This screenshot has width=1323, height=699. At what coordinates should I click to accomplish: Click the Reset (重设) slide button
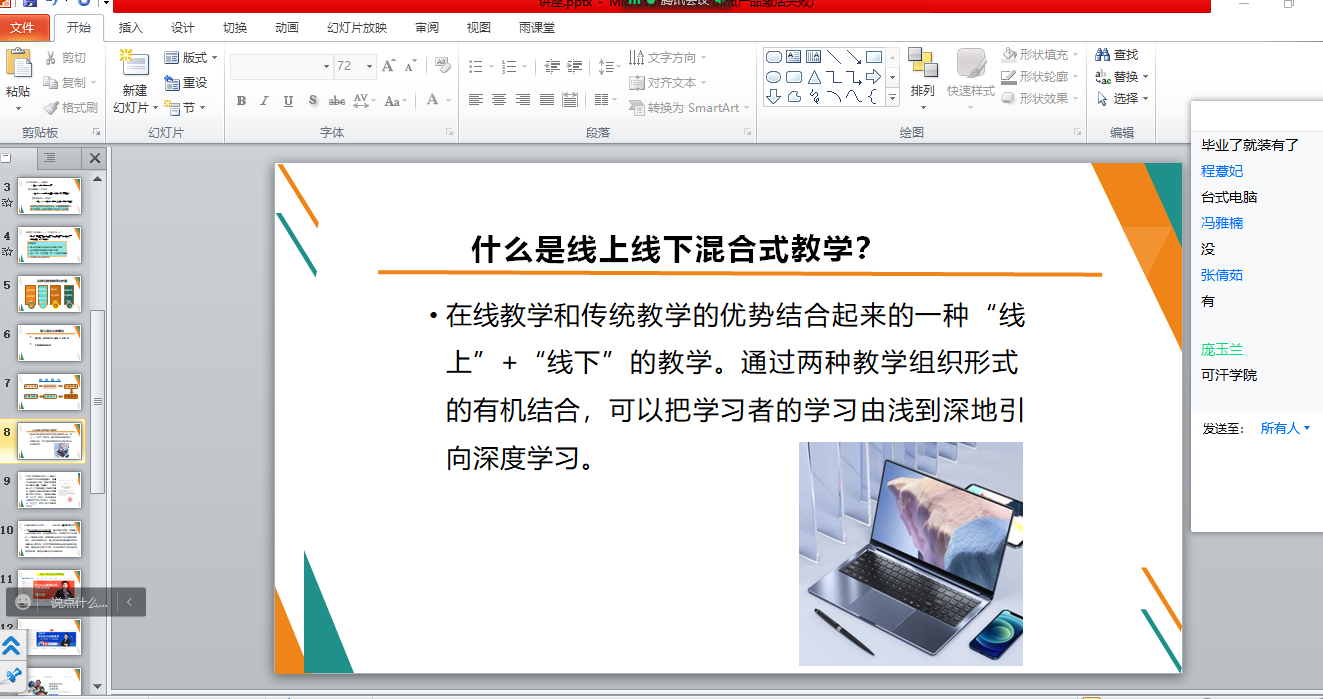(x=186, y=83)
